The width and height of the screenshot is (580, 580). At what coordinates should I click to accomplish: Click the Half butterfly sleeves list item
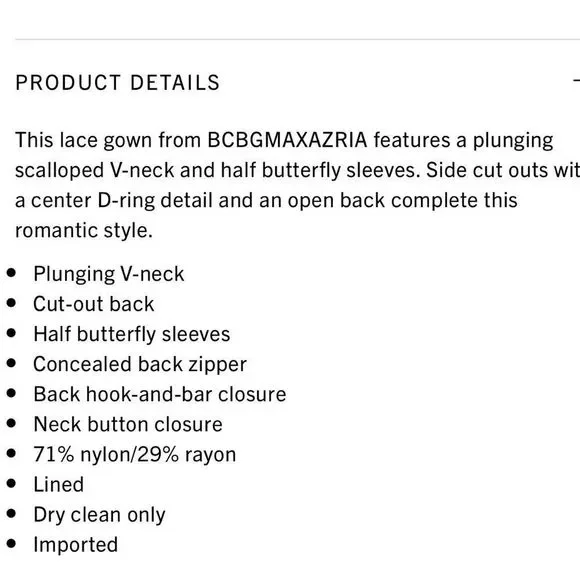132,334
